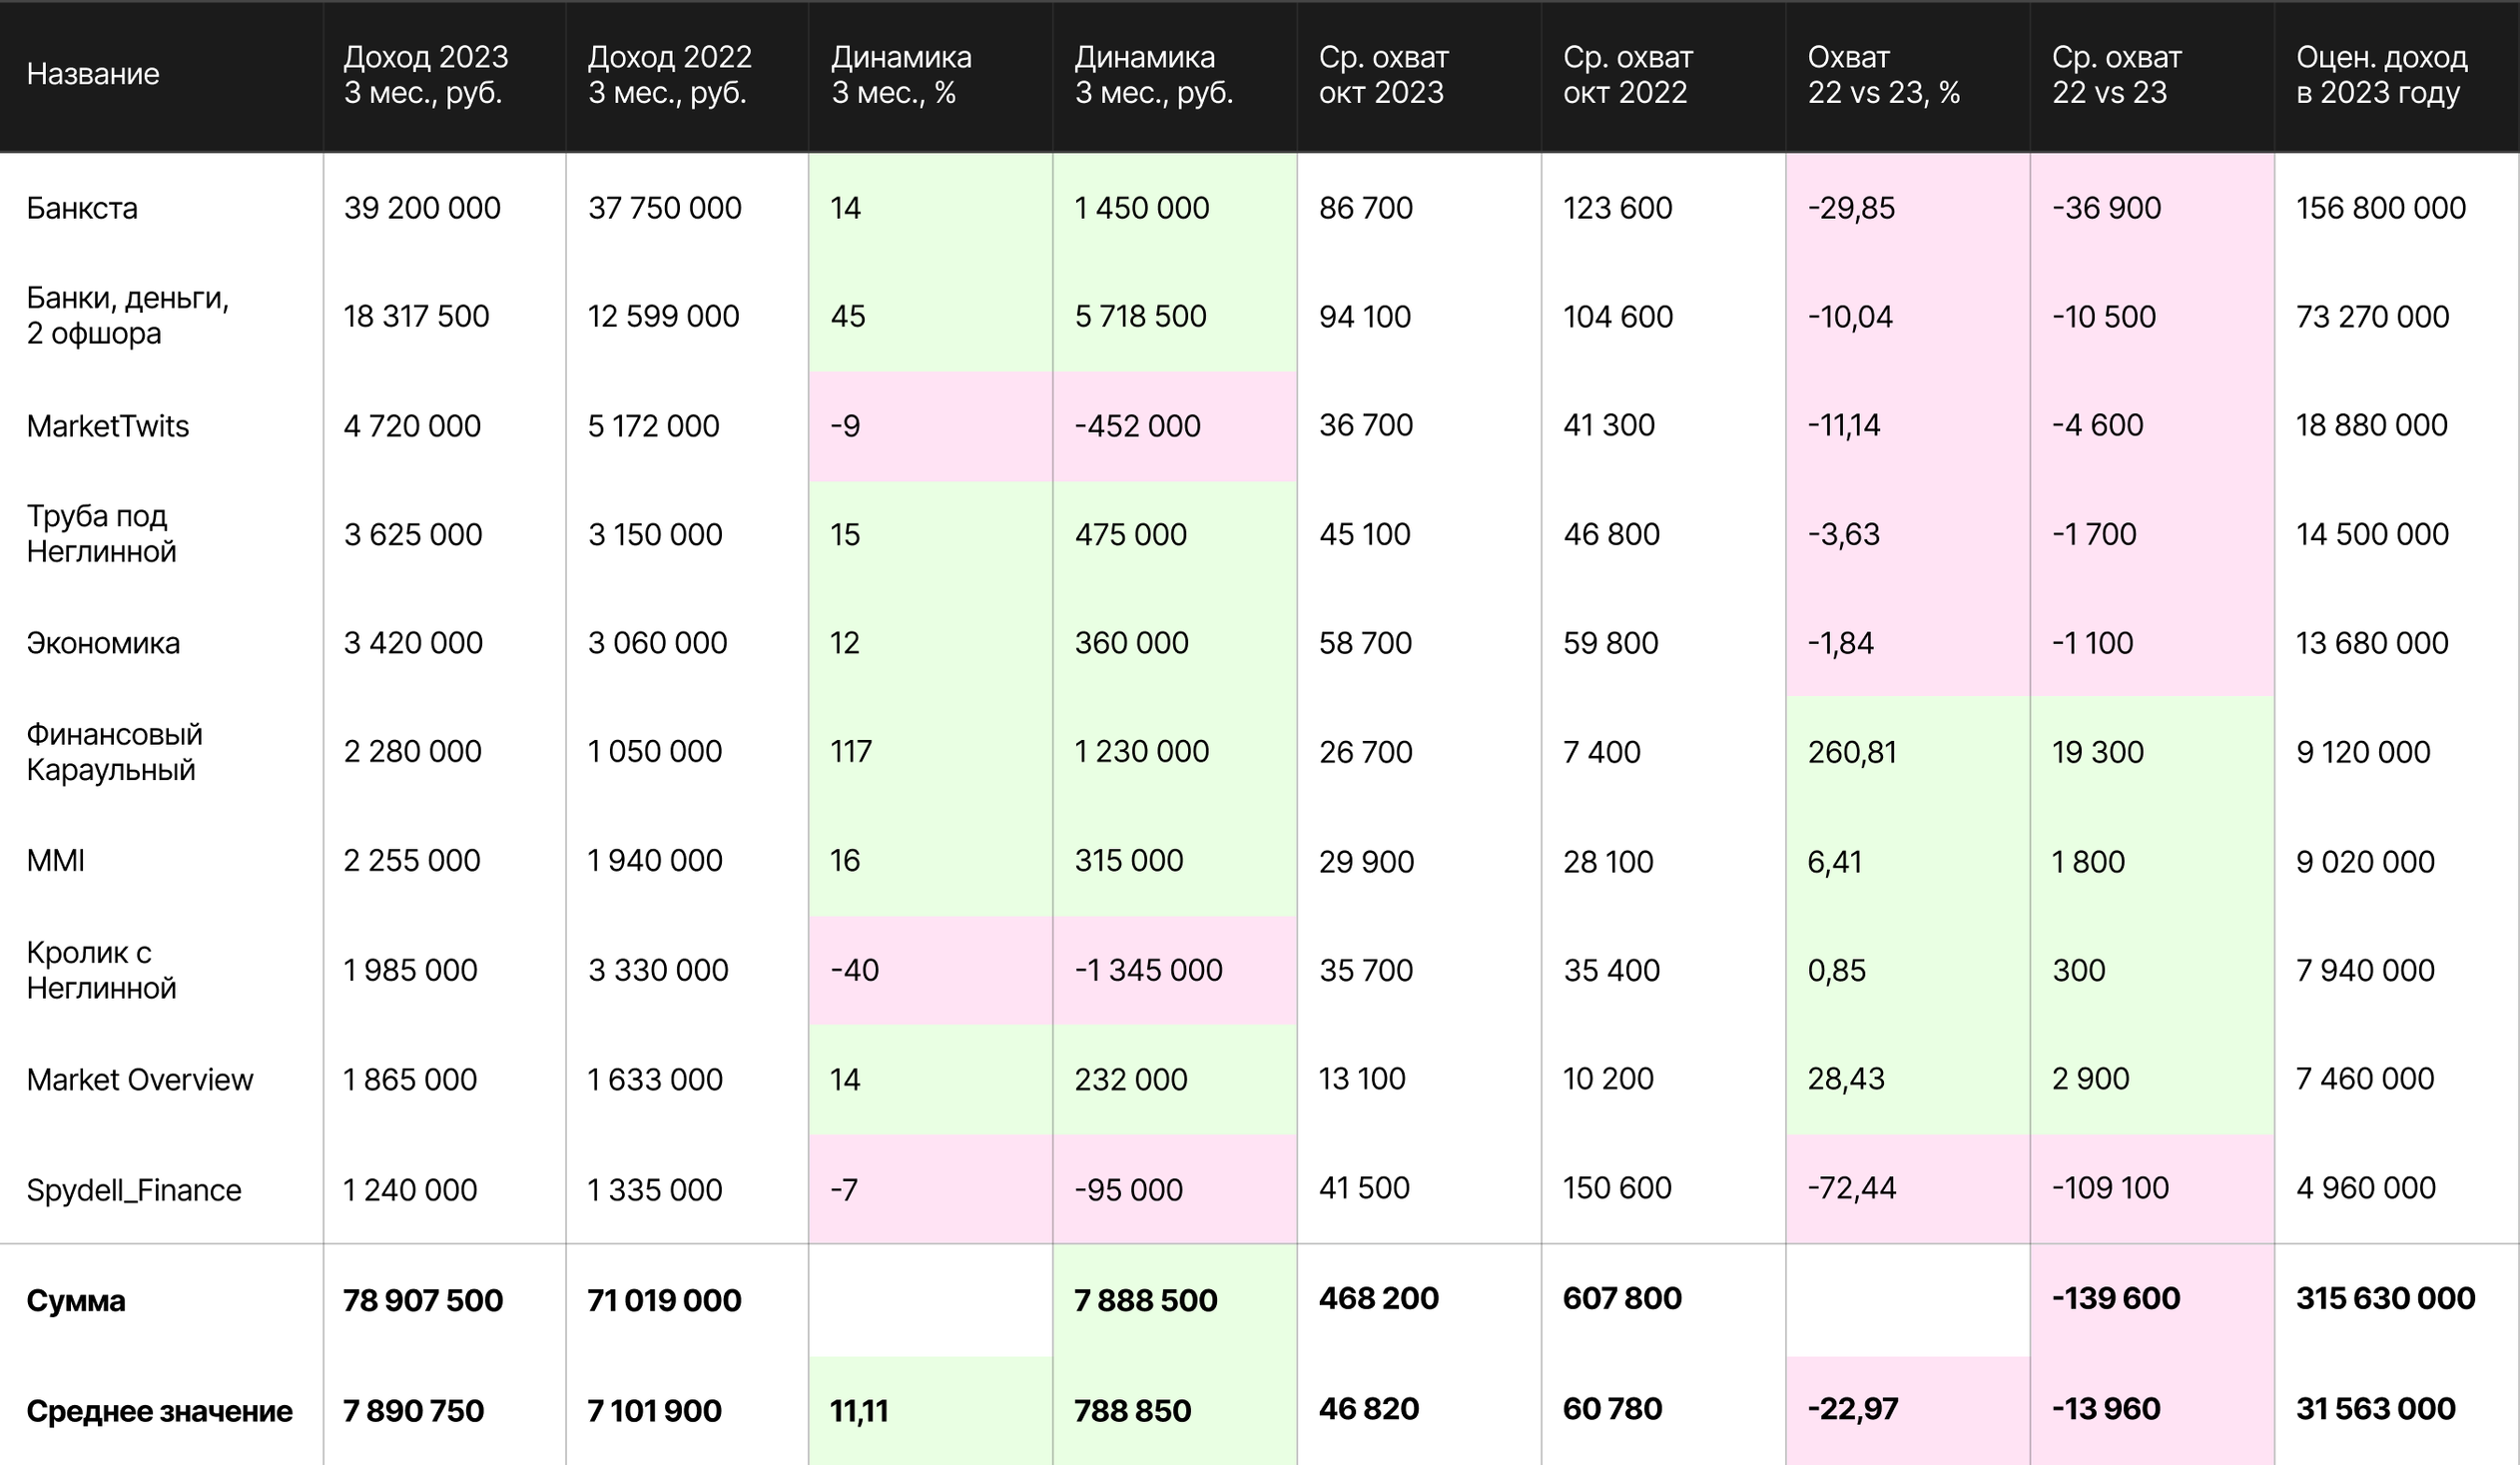Click the "Сумма" row label
This screenshot has width=2520, height=1465.
click(76, 1301)
